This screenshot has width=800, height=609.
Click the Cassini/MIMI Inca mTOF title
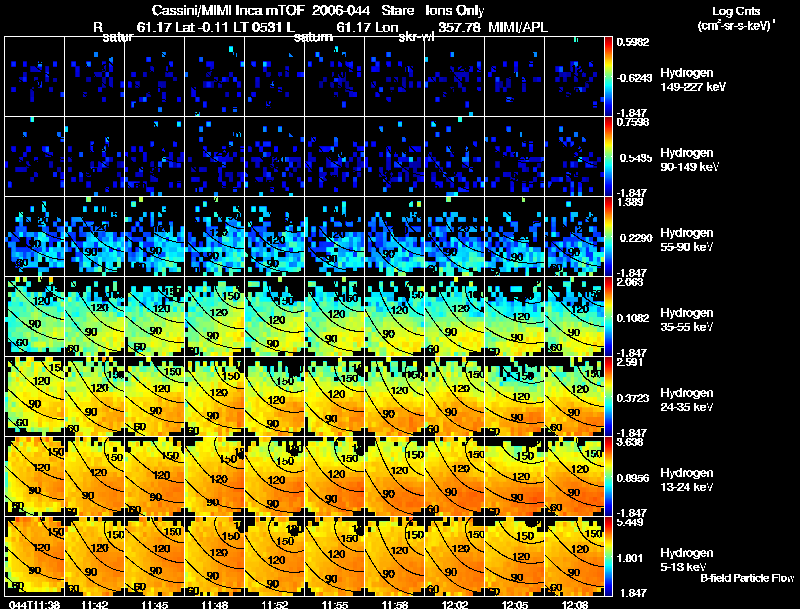pyautogui.click(x=228, y=10)
